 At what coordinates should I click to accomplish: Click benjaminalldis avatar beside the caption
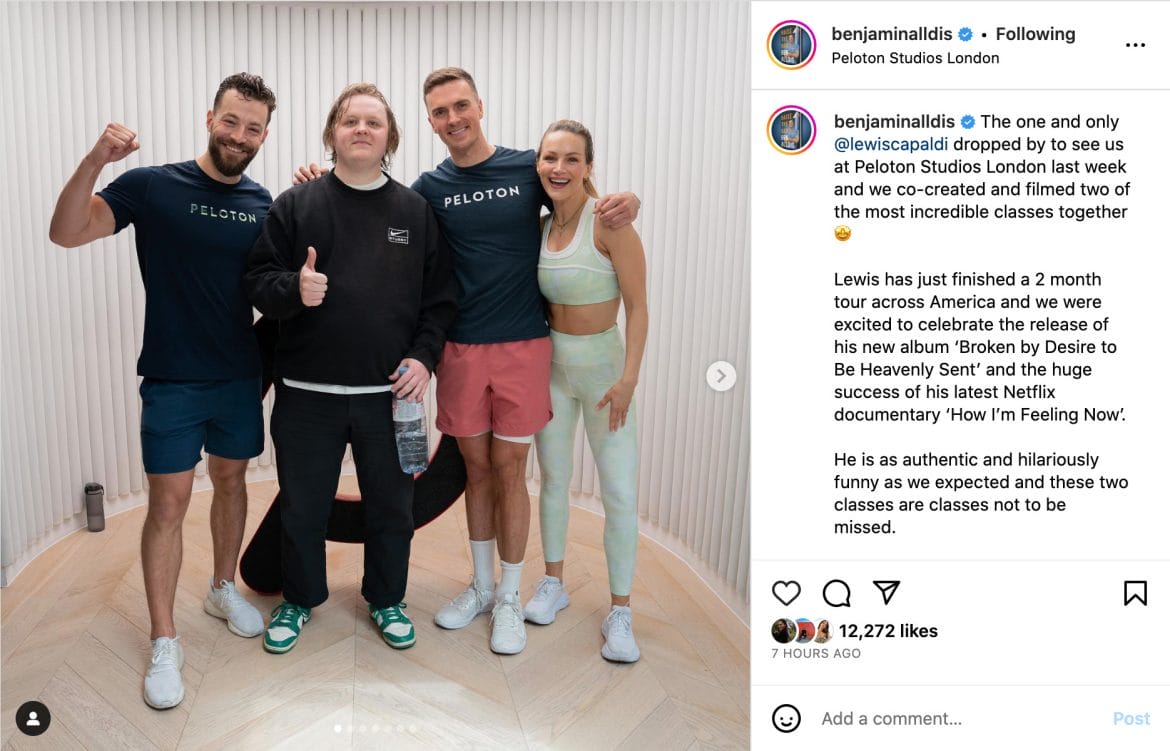[791, 130]
